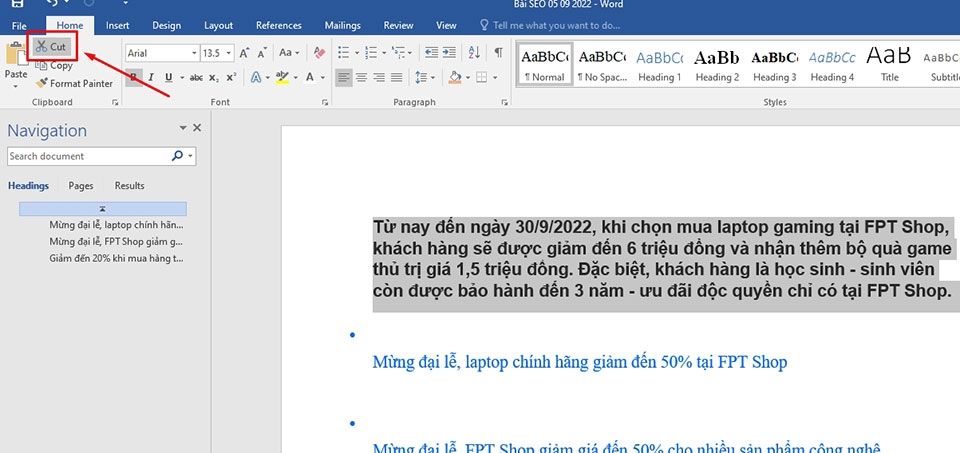960x453 pixels.
Task: Toggle Italic formatting
Action: 151,78
